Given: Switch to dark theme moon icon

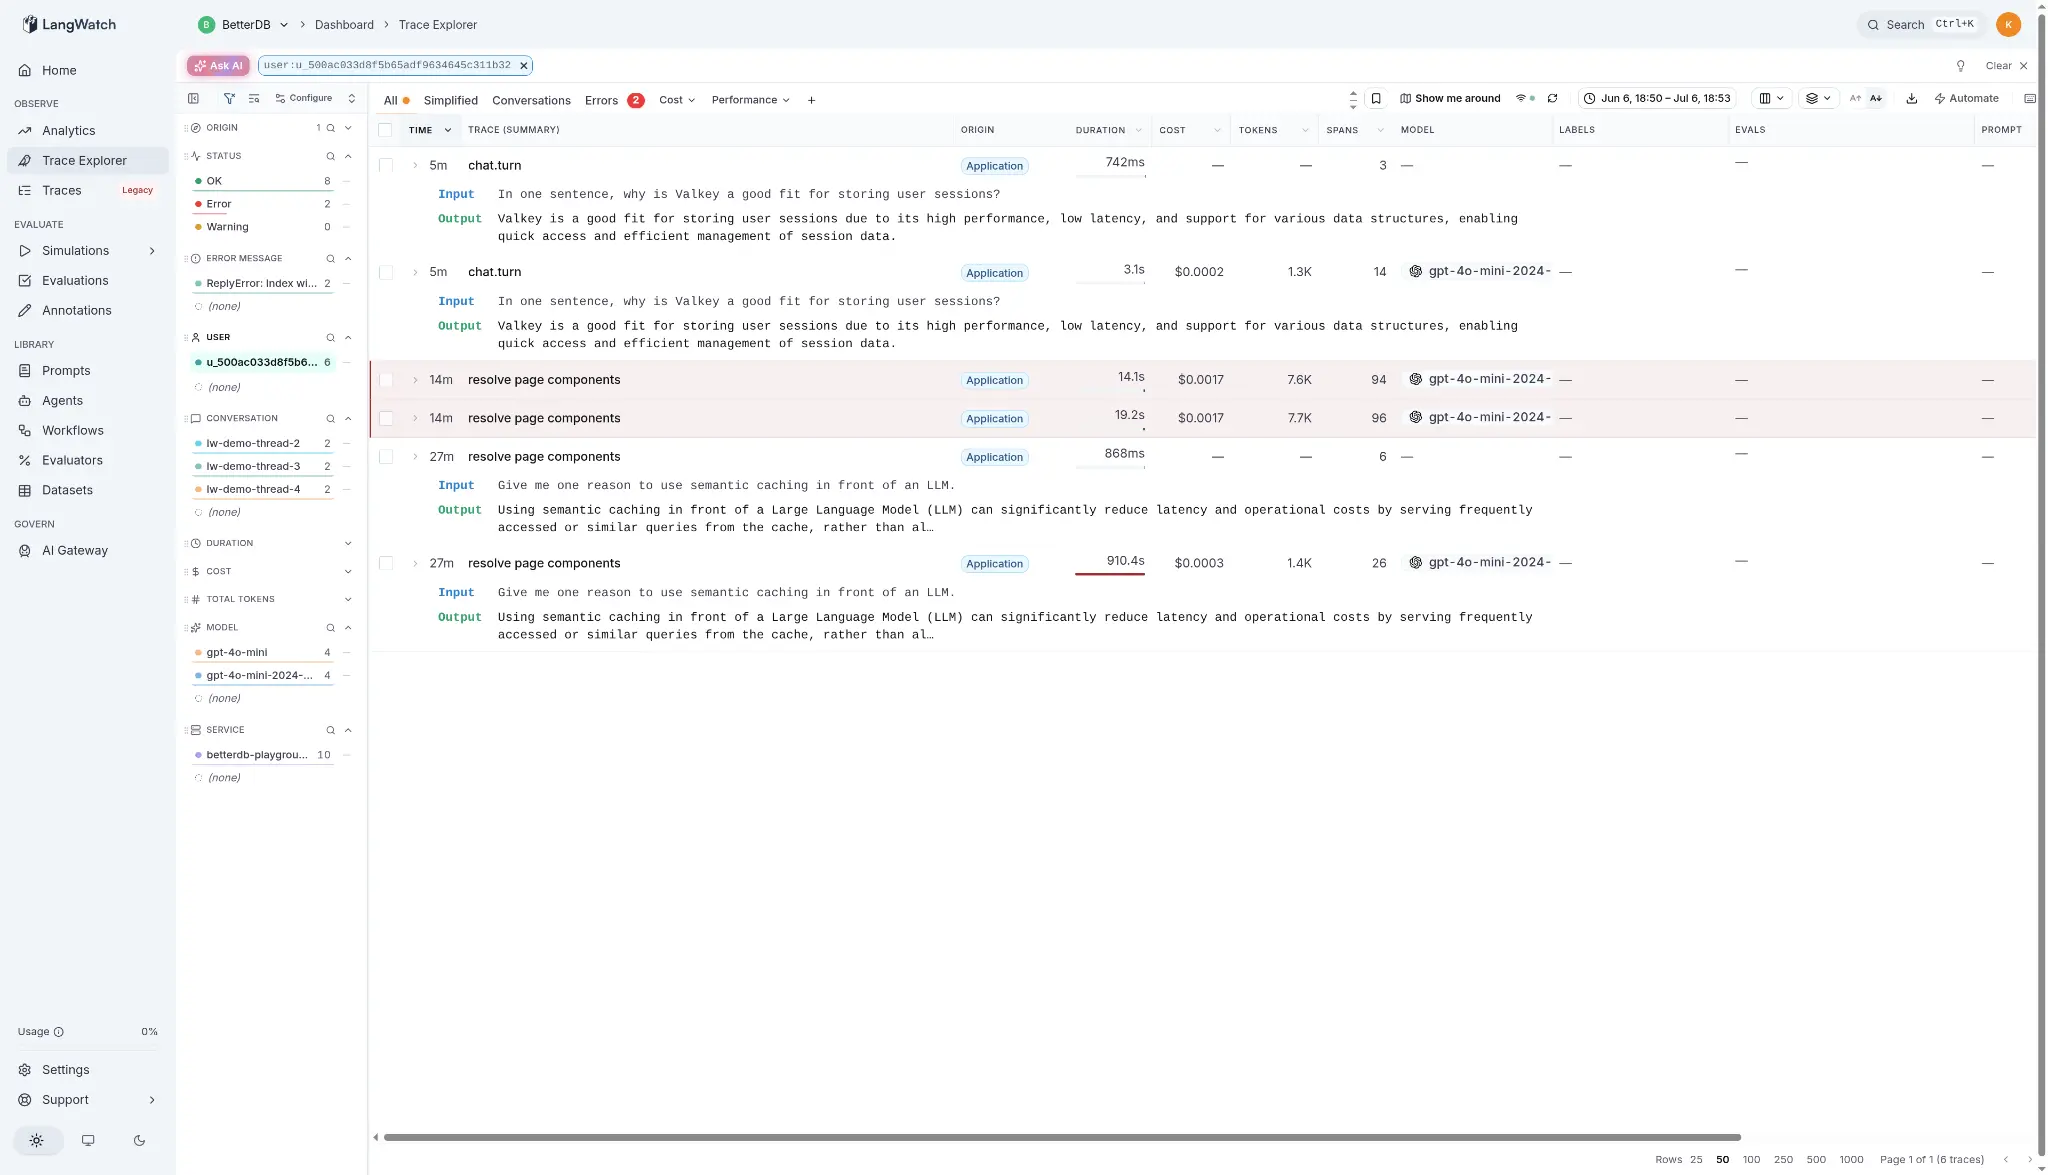Looking at the screenshot, I should (139, 1140).
